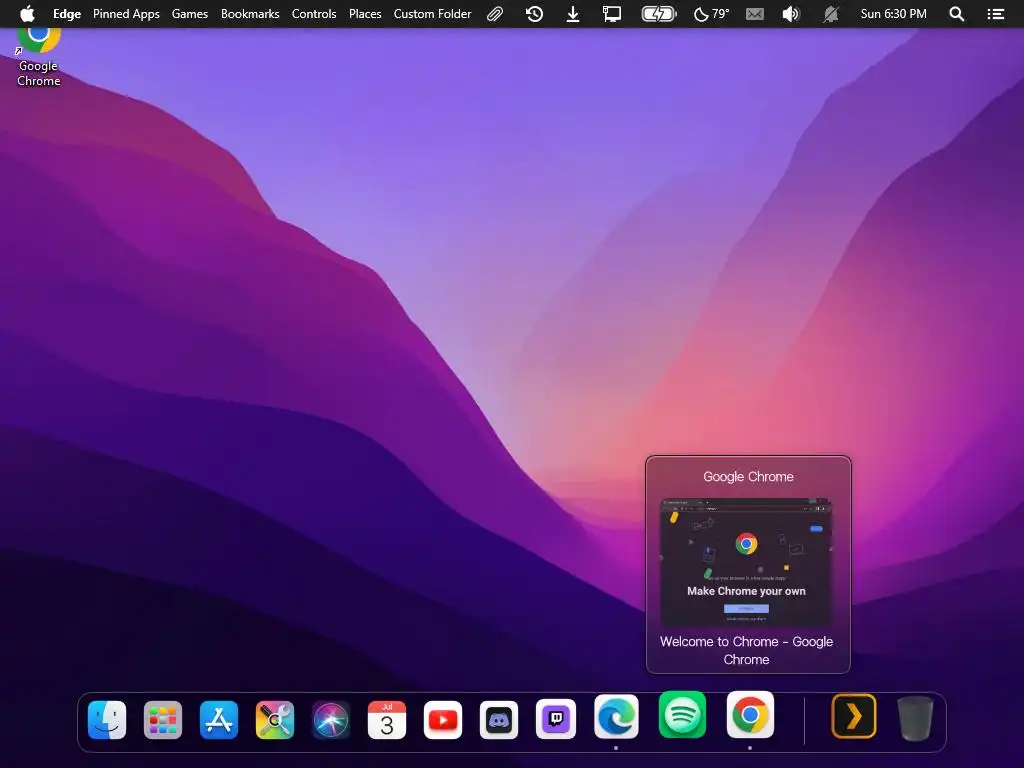This screenshot has width=1024, height=768.
Task: Open the Places menu
Action: click(365, 14)
